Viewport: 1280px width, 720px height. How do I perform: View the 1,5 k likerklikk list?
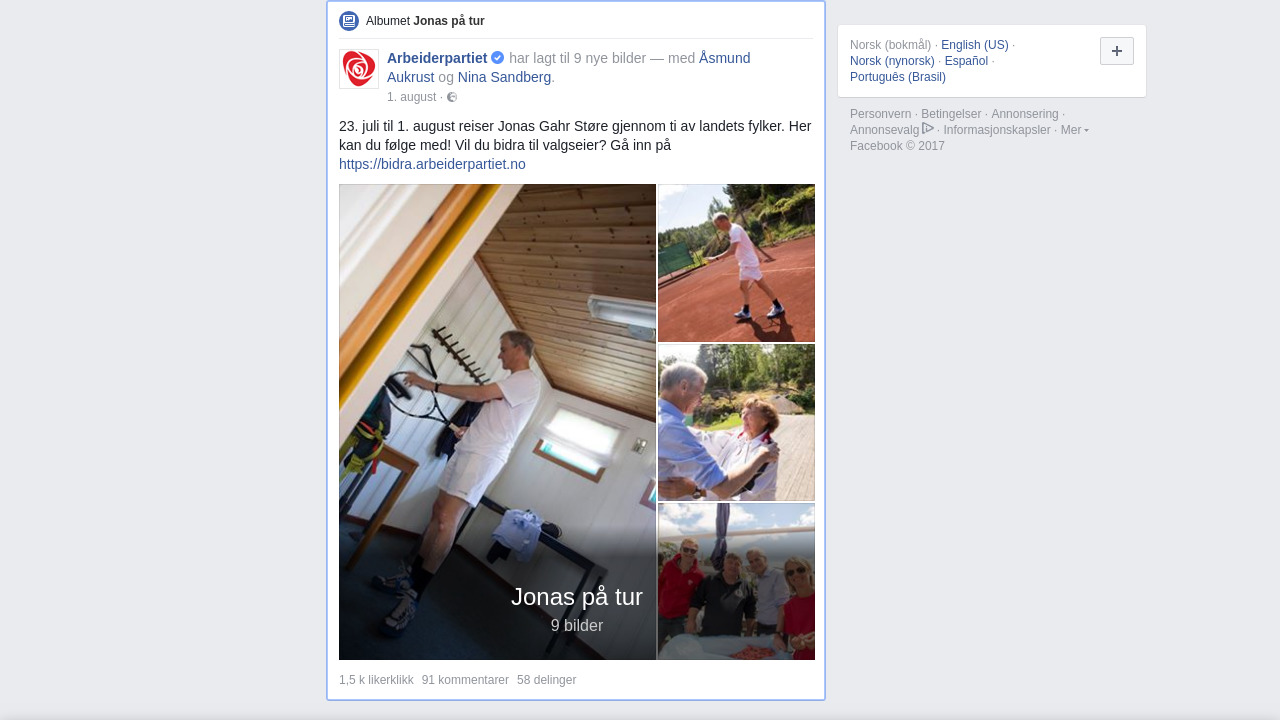(376, 680)
